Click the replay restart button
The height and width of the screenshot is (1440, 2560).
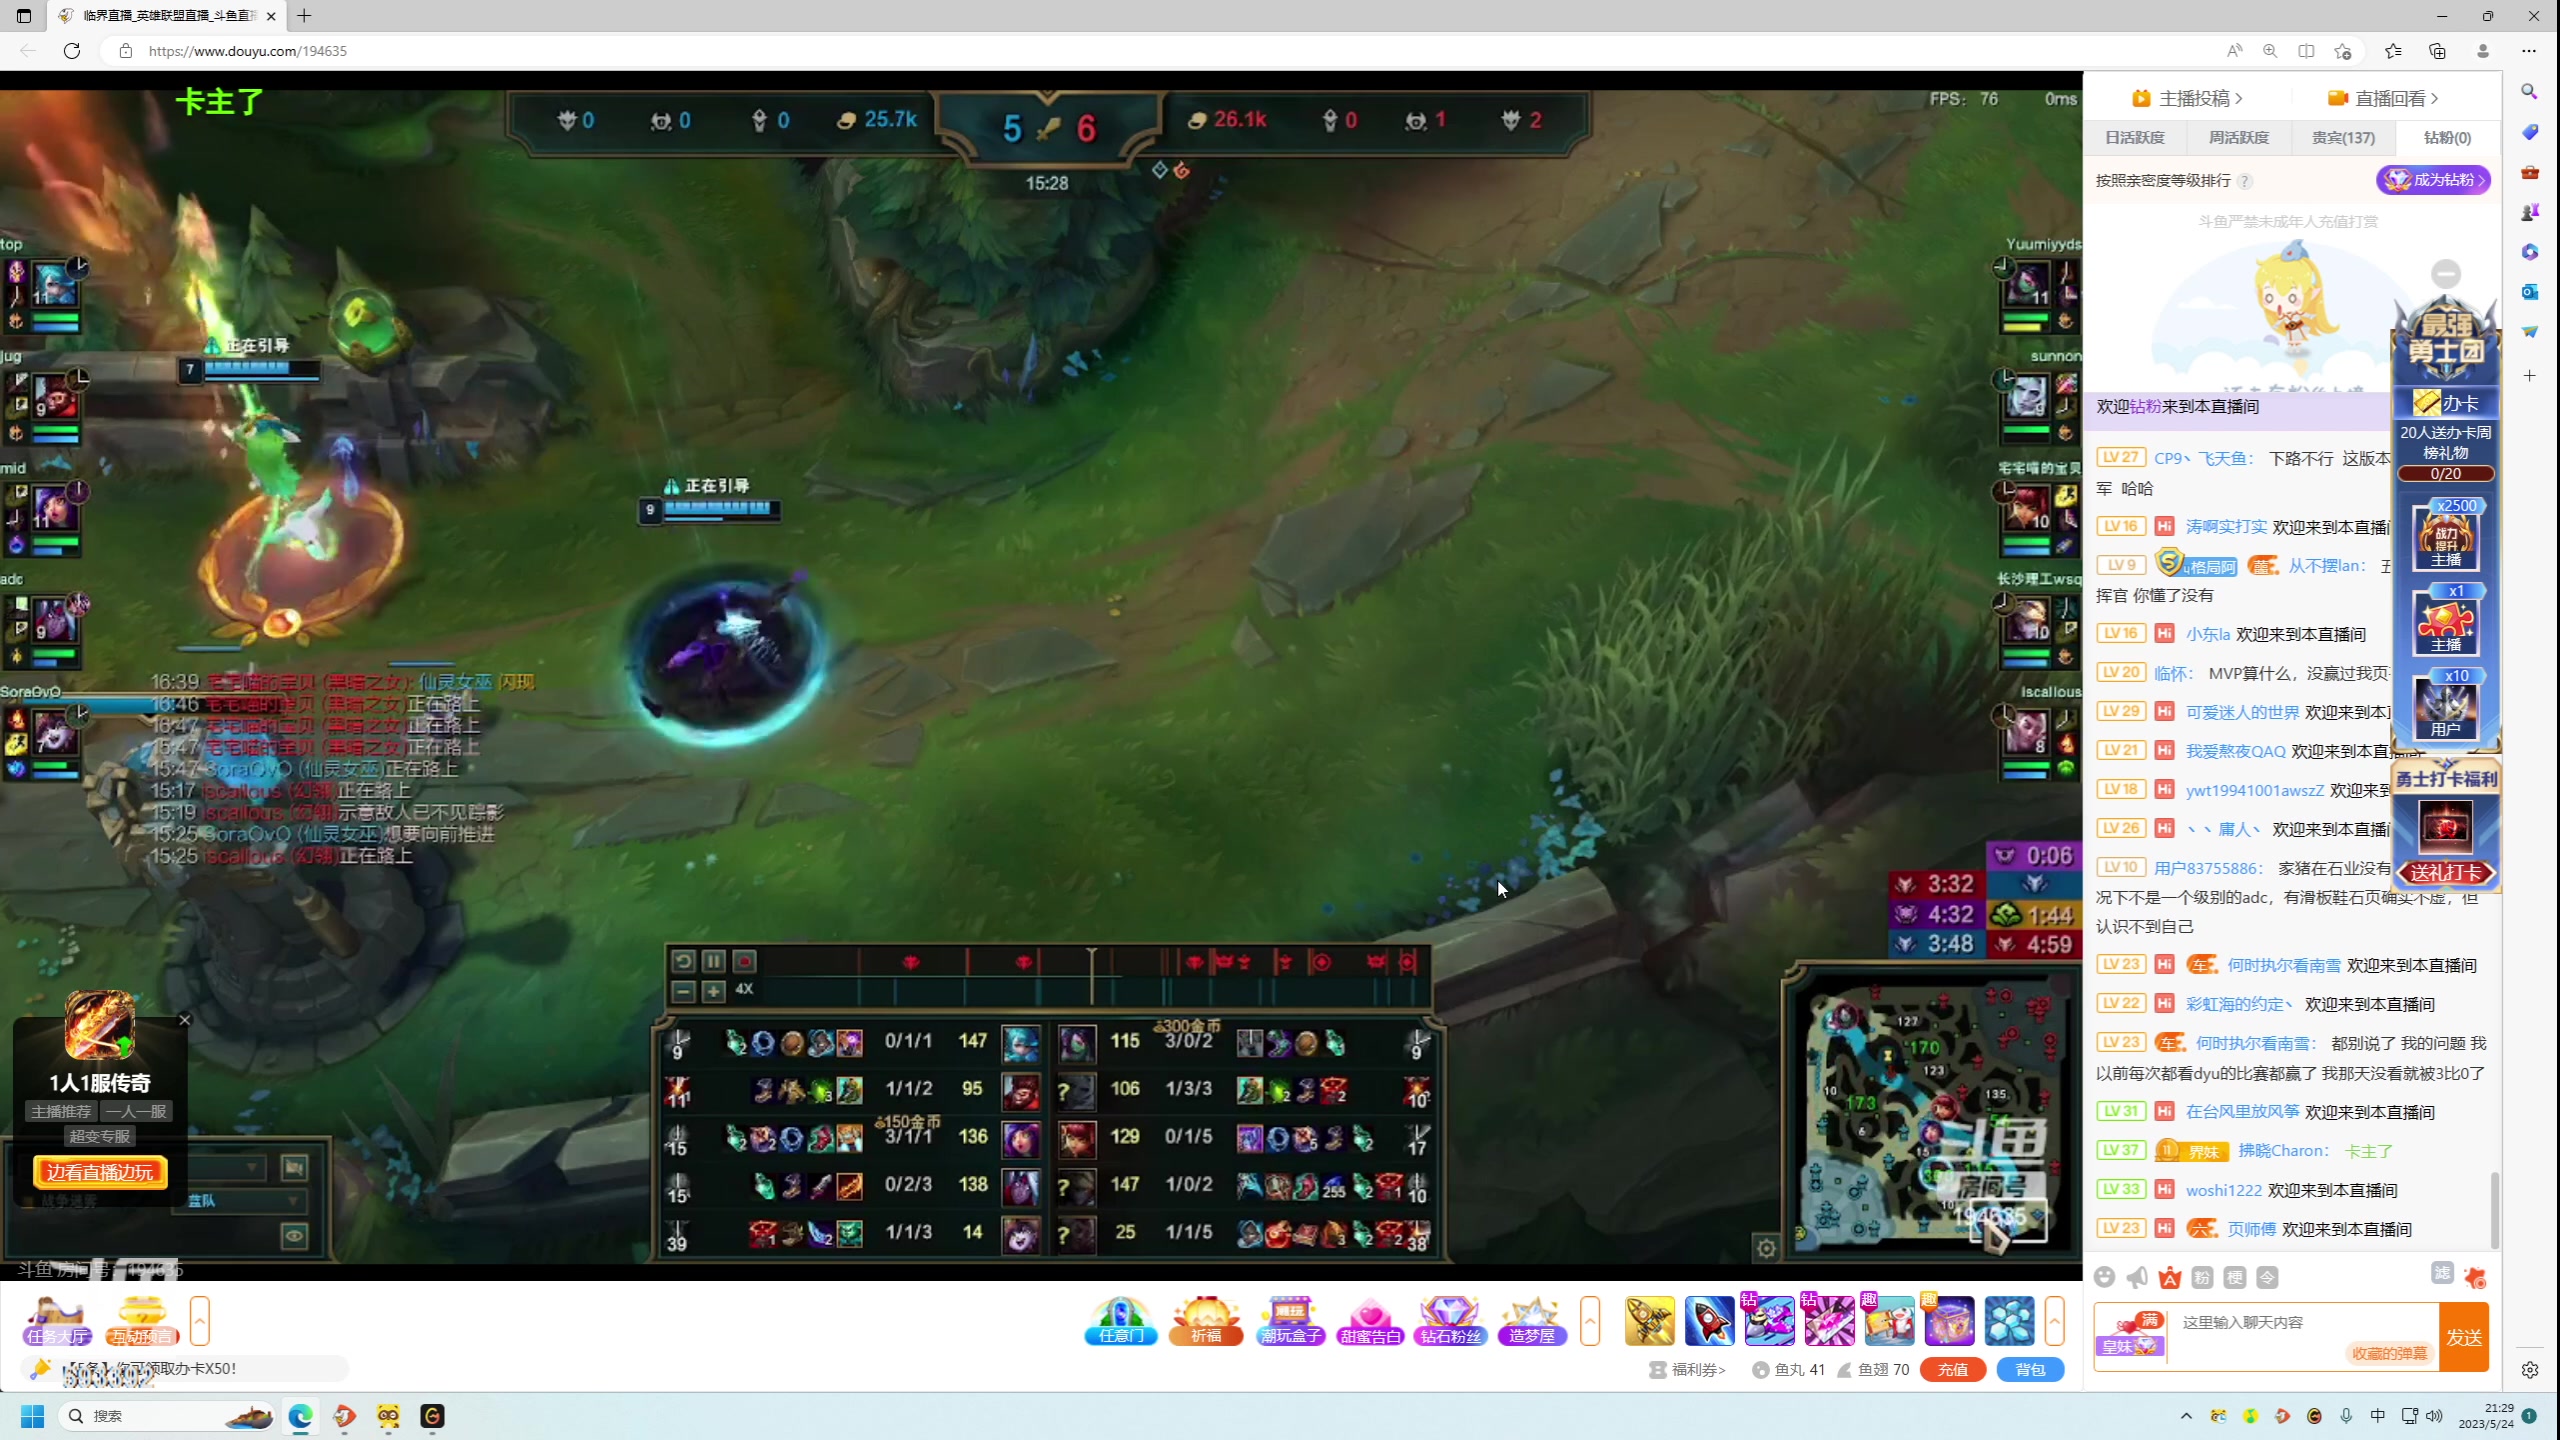[x=683, y=961]
